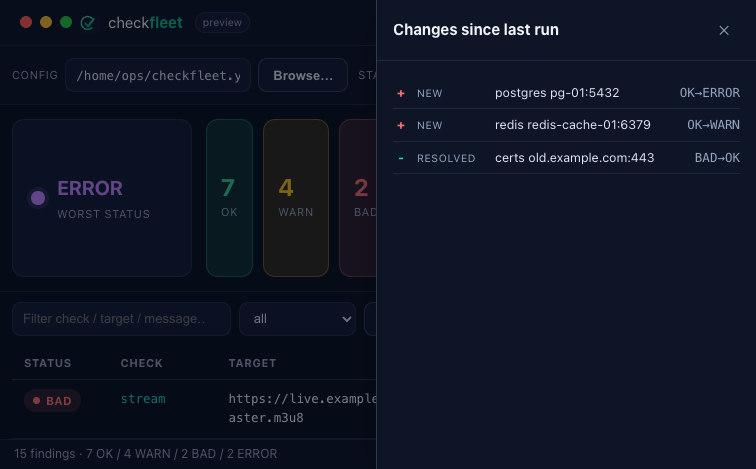The height and width of the screenshot is (469, 756).
Task: Click the green window maximize dot
Action: [66, 22]
